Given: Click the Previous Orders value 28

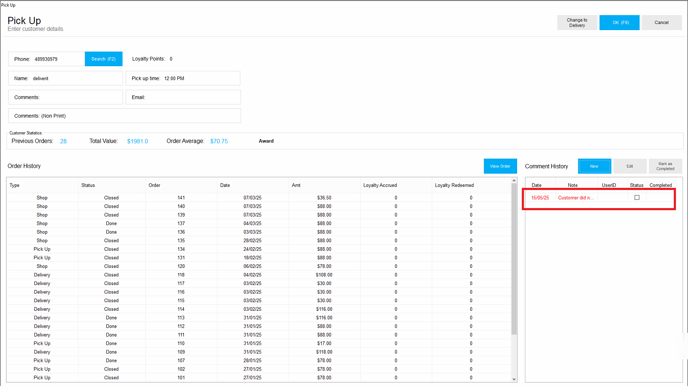Looking at the screenshot, I should pos(64,141).
